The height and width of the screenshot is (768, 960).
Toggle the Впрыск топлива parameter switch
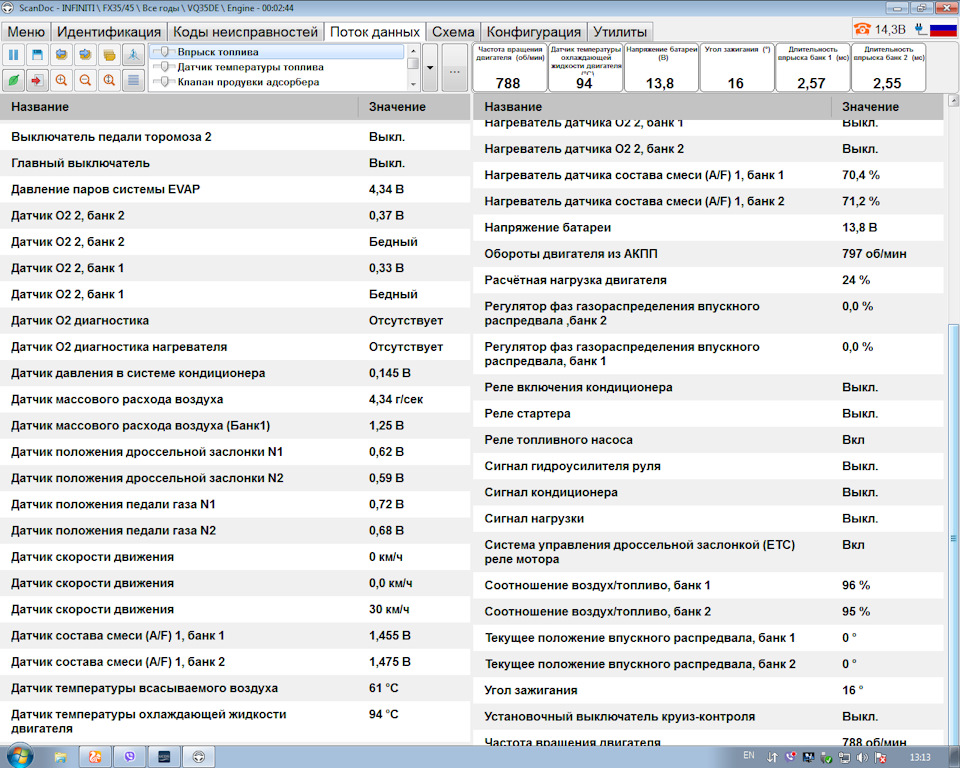tap(162, 52)
